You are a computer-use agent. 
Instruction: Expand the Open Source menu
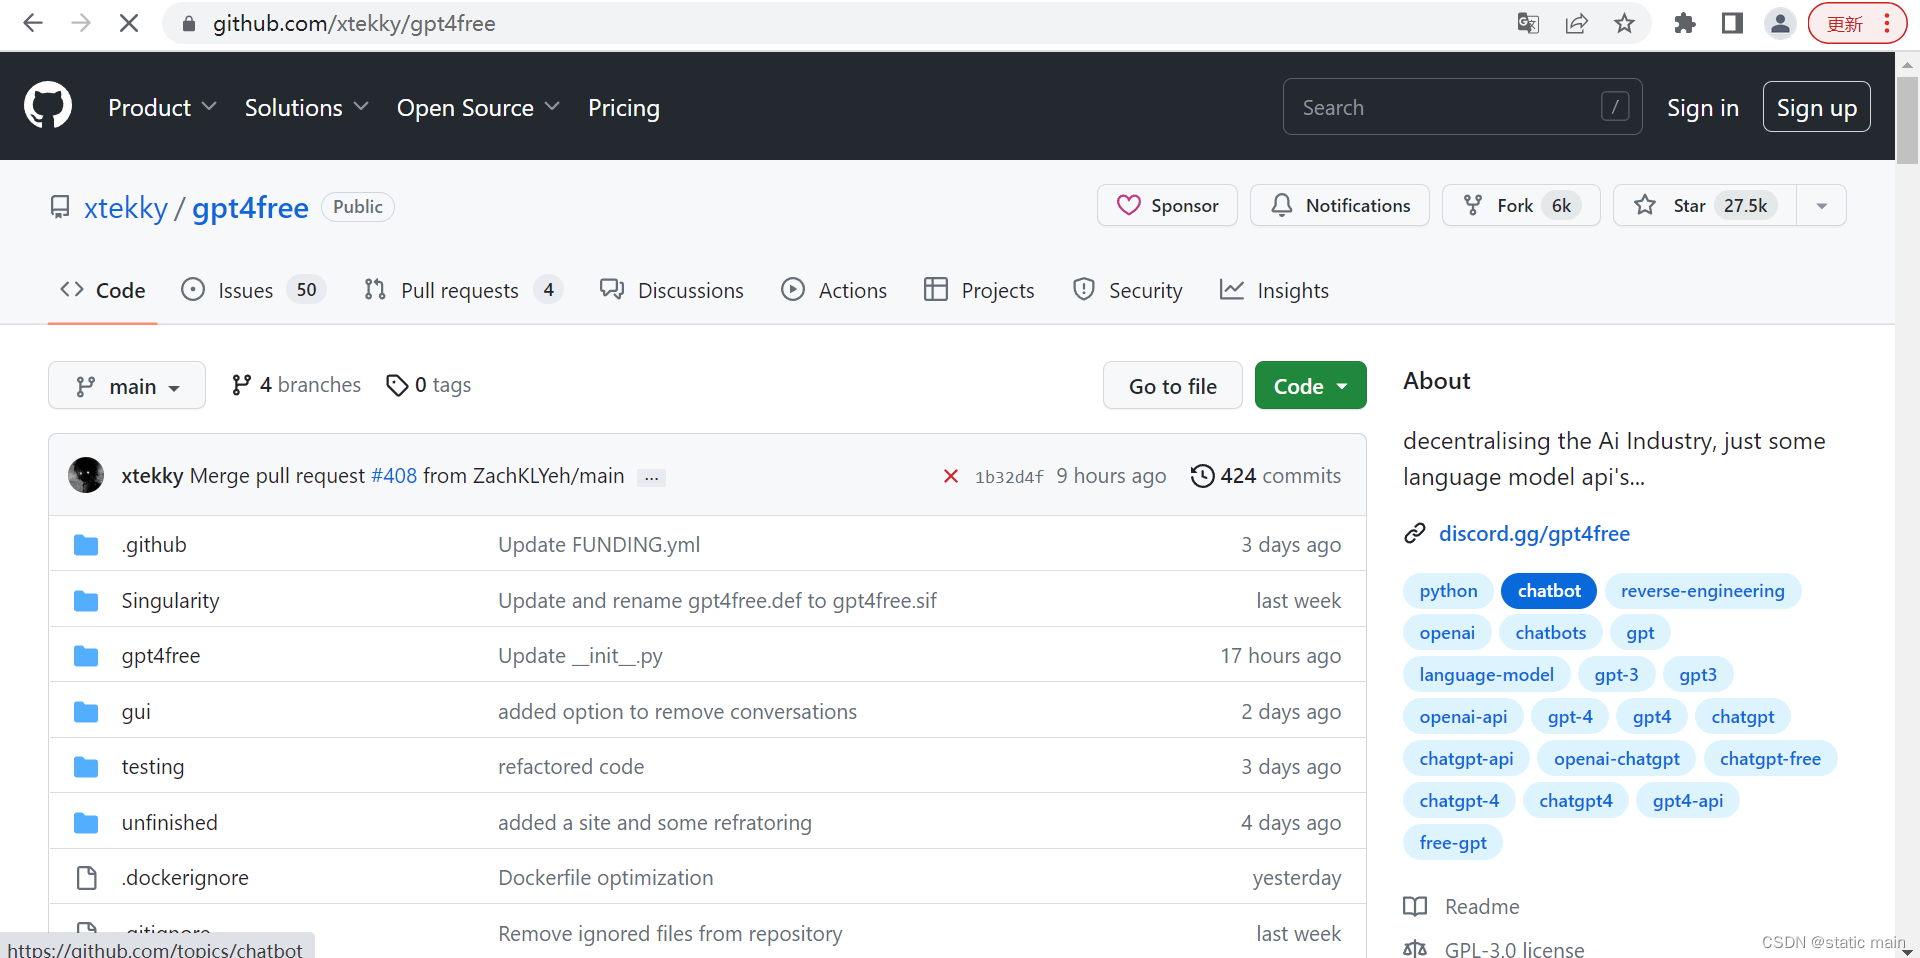click(478, 107)
